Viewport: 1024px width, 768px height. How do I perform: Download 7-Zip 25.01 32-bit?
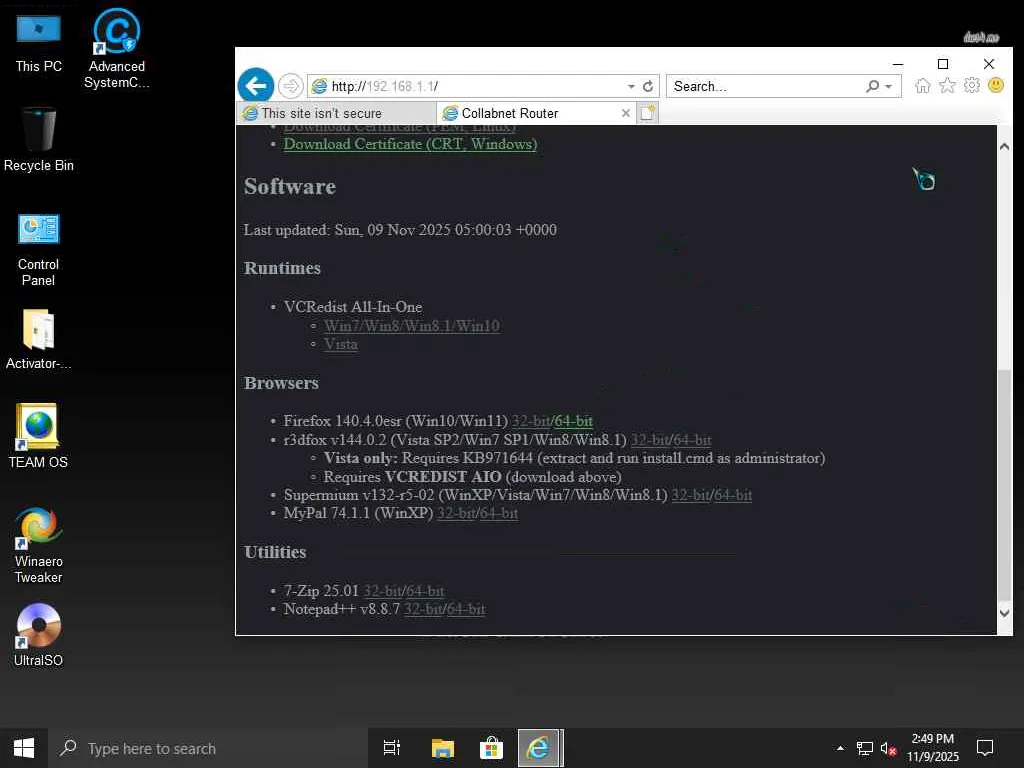382,590
